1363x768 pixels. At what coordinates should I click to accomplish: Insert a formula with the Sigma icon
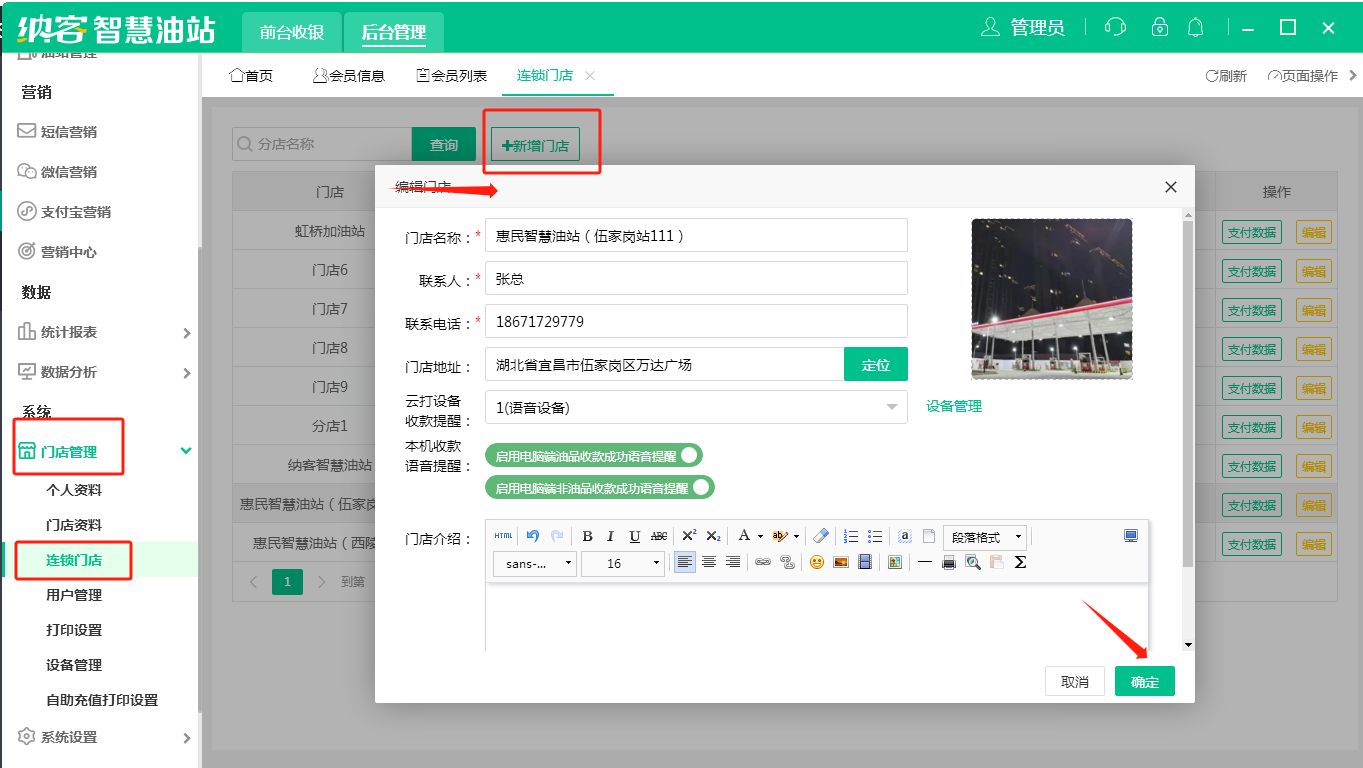click(1020, 562)
